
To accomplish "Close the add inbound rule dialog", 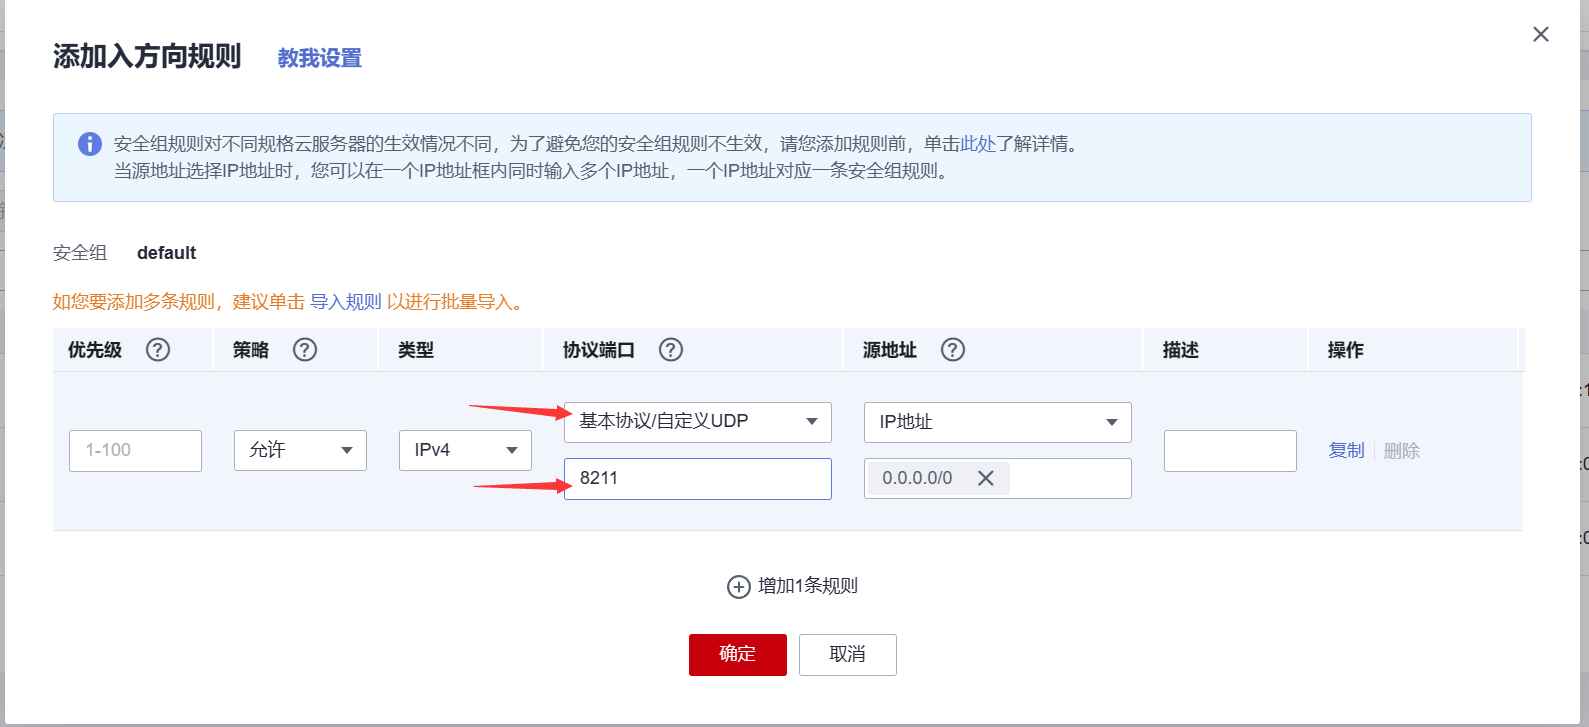I will click(1540, 35).
